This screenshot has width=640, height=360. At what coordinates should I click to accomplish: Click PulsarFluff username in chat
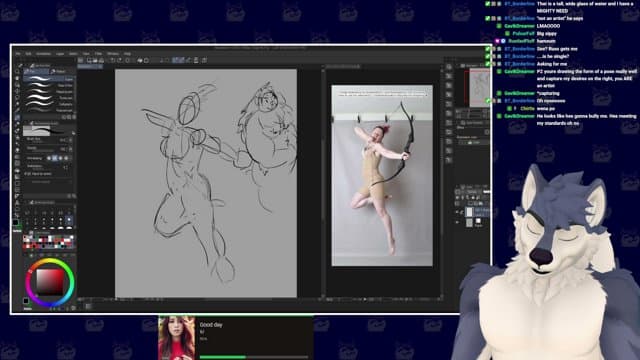[523, 33]
